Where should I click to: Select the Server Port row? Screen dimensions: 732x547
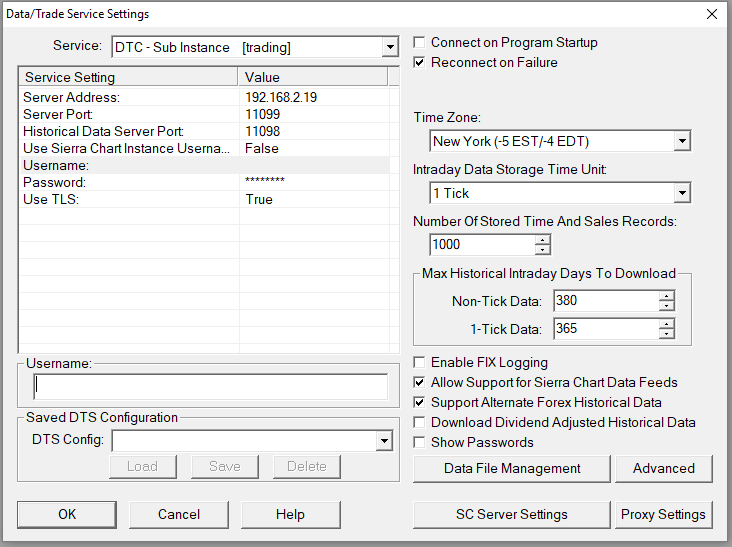(x=204, y=114)
